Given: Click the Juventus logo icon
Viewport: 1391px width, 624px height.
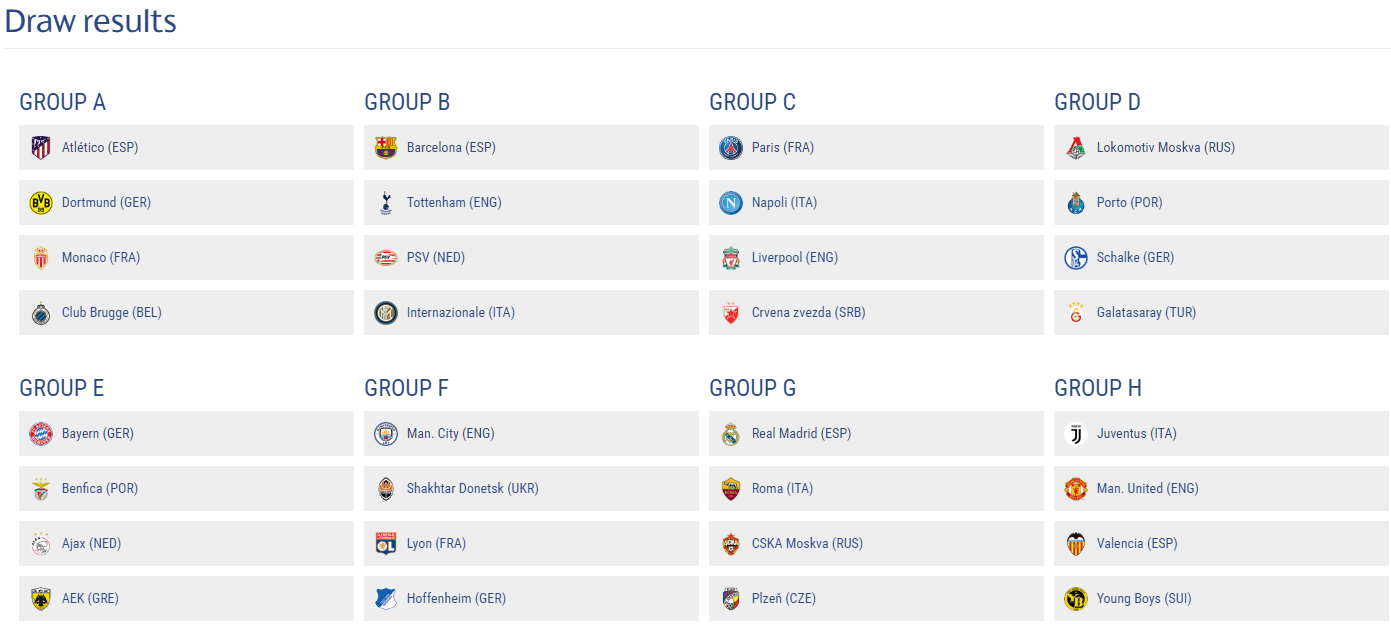Looking at the screenshot, I should 1076,434.
